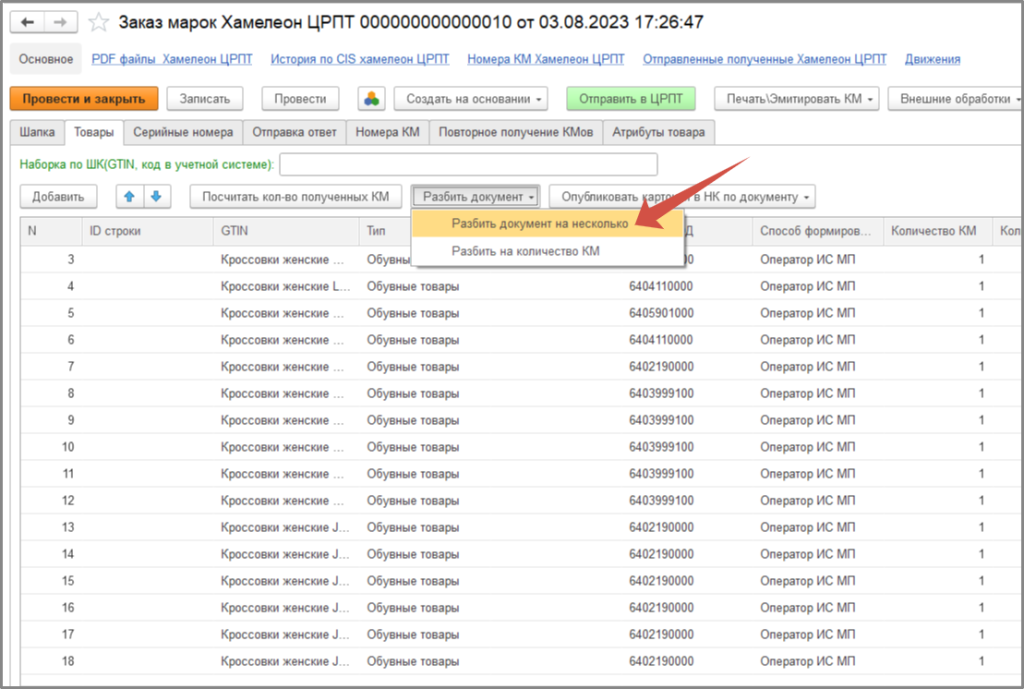Screen dimensions: 1024x689
Task: Choose Разбить документ на несколько menu item
Action: tap(547, 223)
